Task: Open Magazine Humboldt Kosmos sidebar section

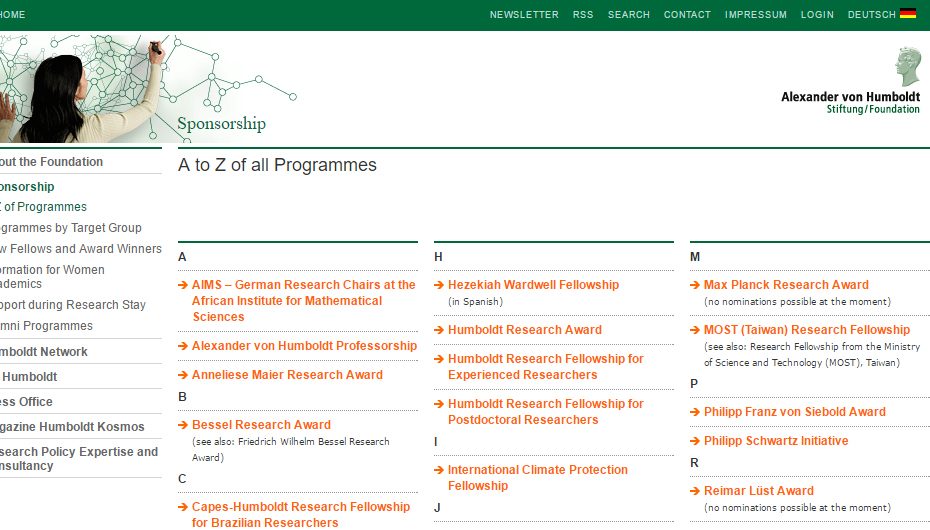Action: pyautogui.click(x=72, y=426)
